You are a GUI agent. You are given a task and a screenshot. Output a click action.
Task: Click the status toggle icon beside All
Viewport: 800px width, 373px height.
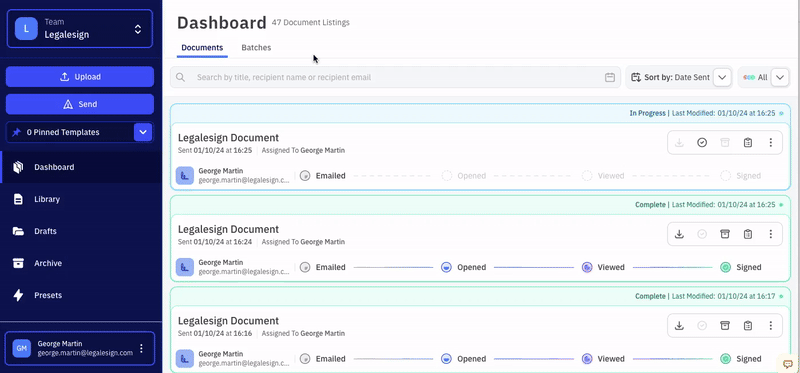point(749,78)
